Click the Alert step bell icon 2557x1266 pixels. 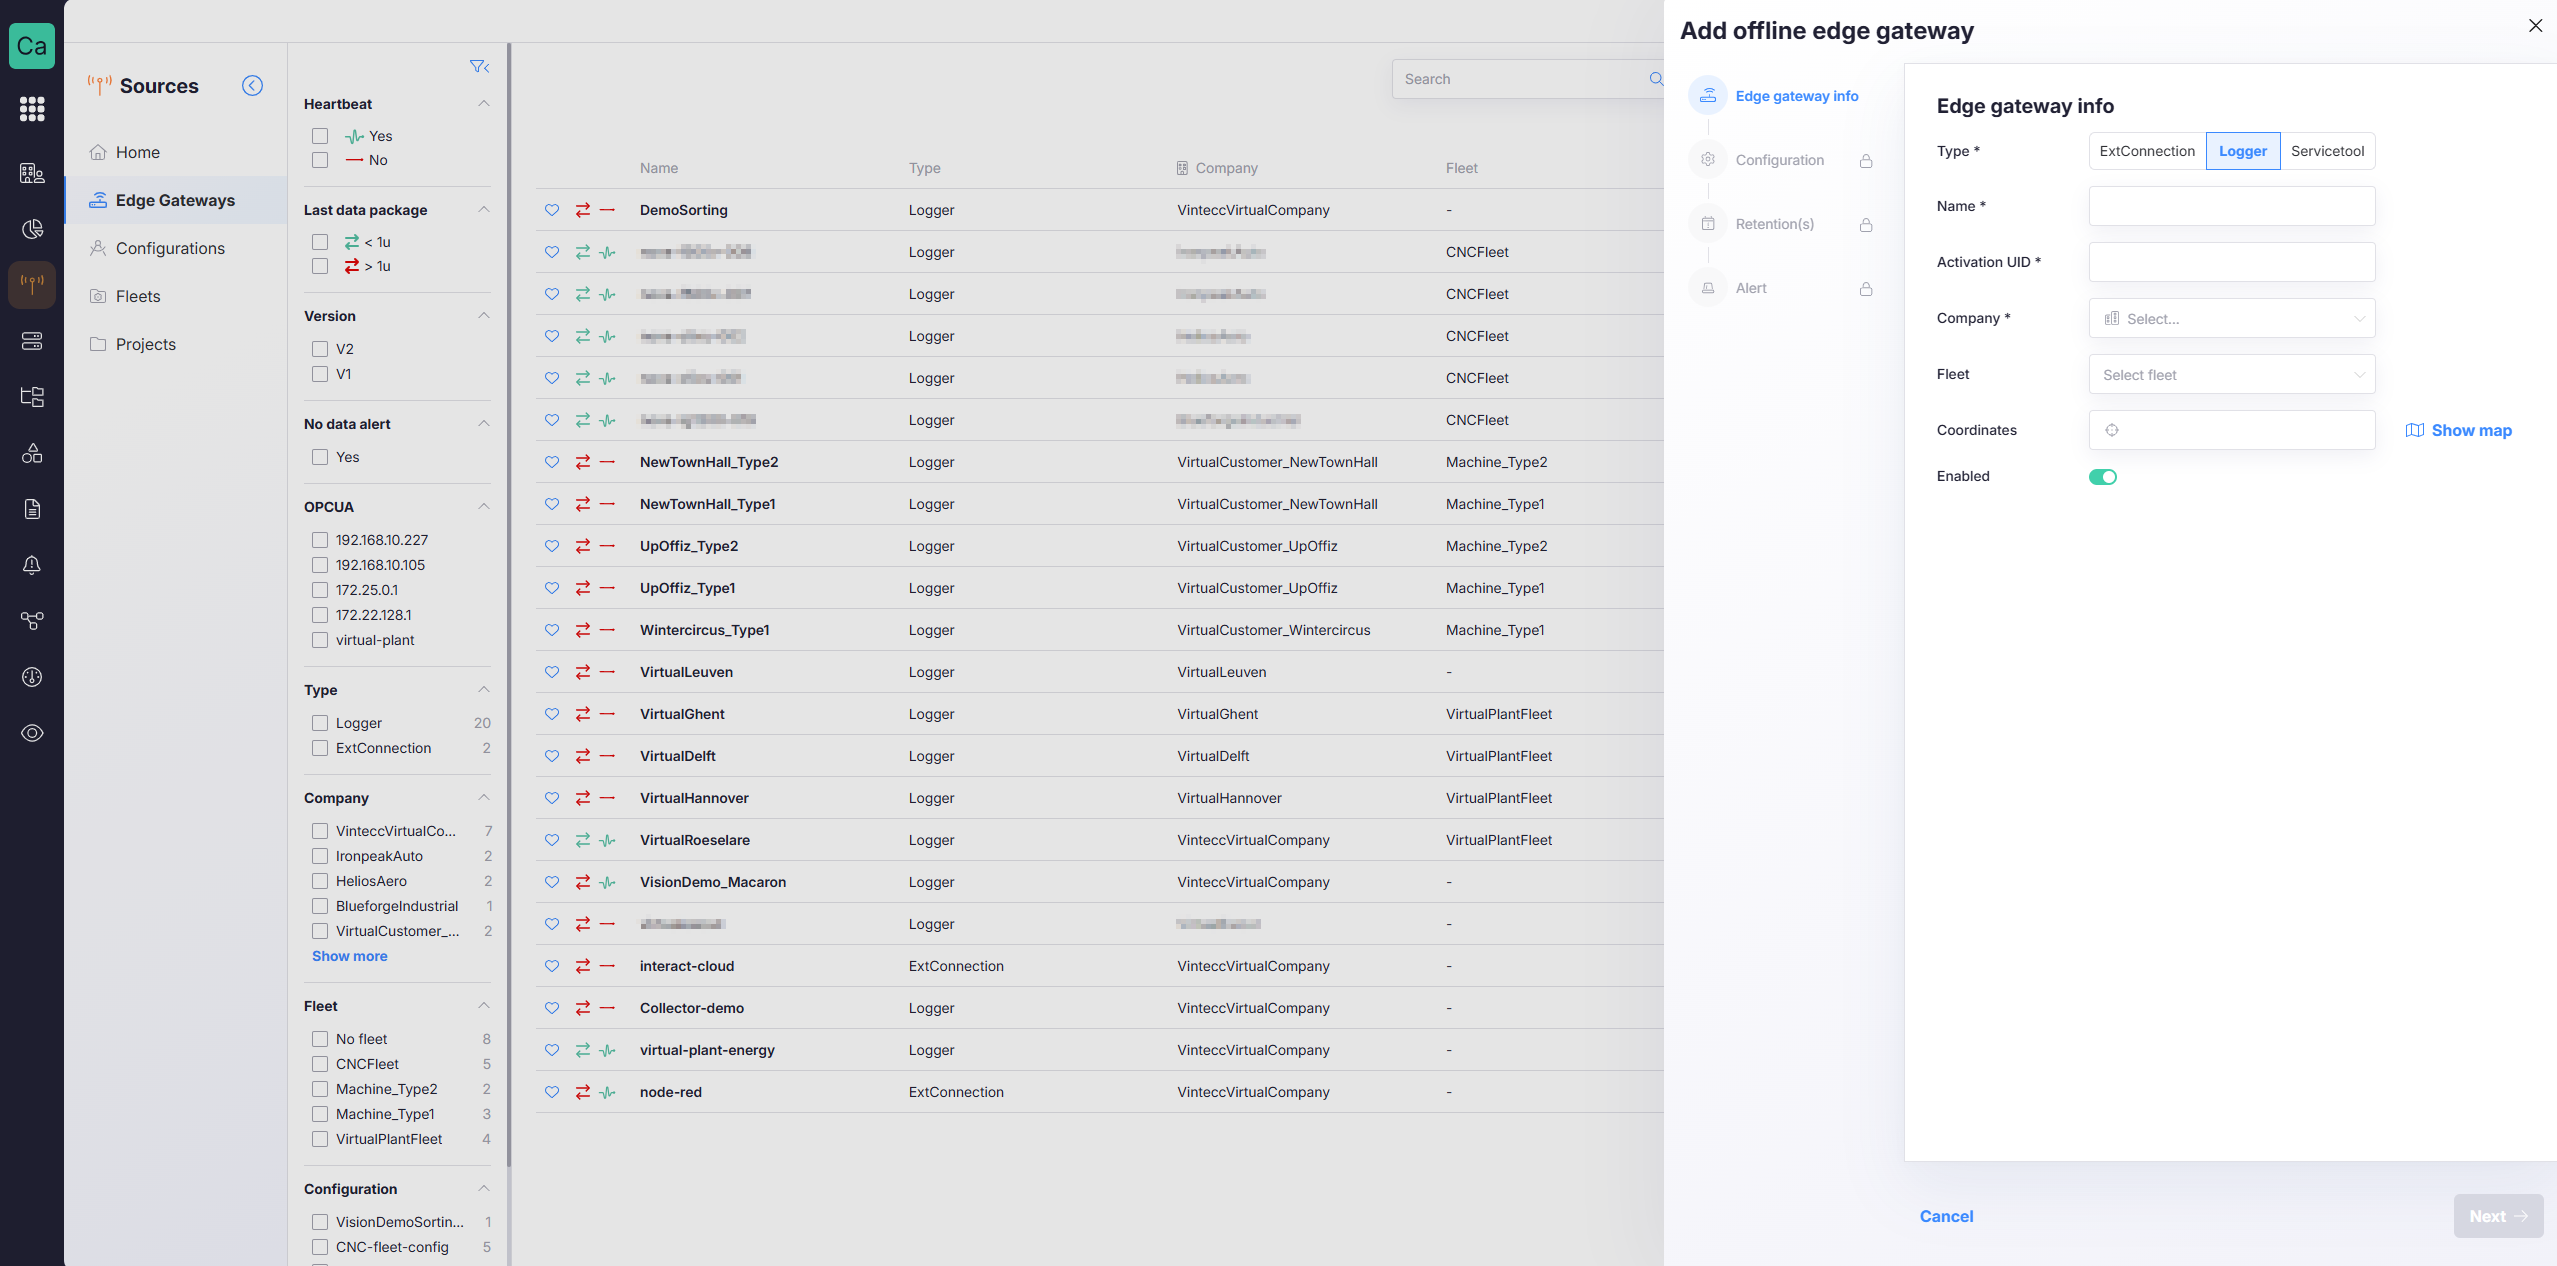click(x=1708, y=288)
